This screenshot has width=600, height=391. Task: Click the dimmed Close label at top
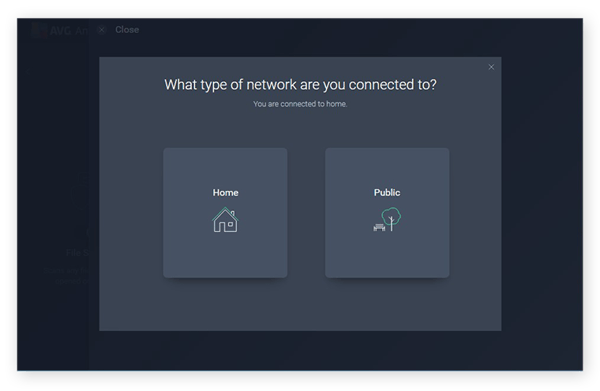pos(127,30)
